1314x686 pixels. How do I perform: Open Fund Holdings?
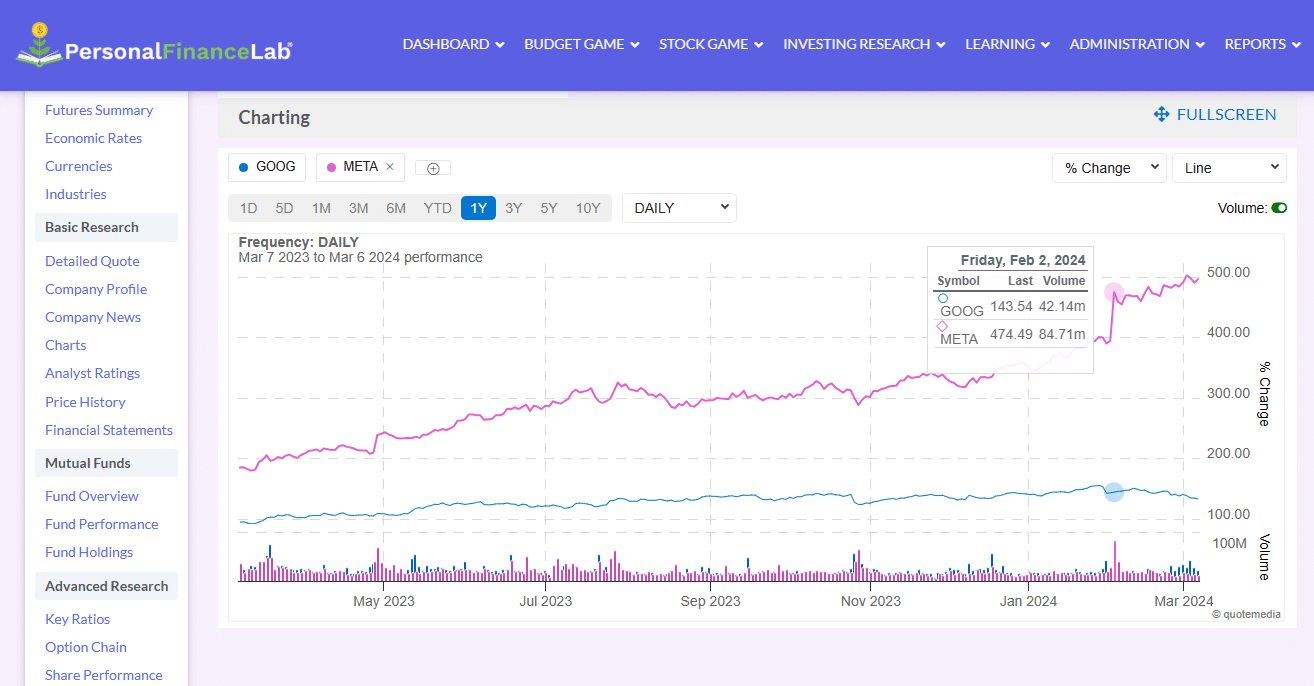[89, 552]
